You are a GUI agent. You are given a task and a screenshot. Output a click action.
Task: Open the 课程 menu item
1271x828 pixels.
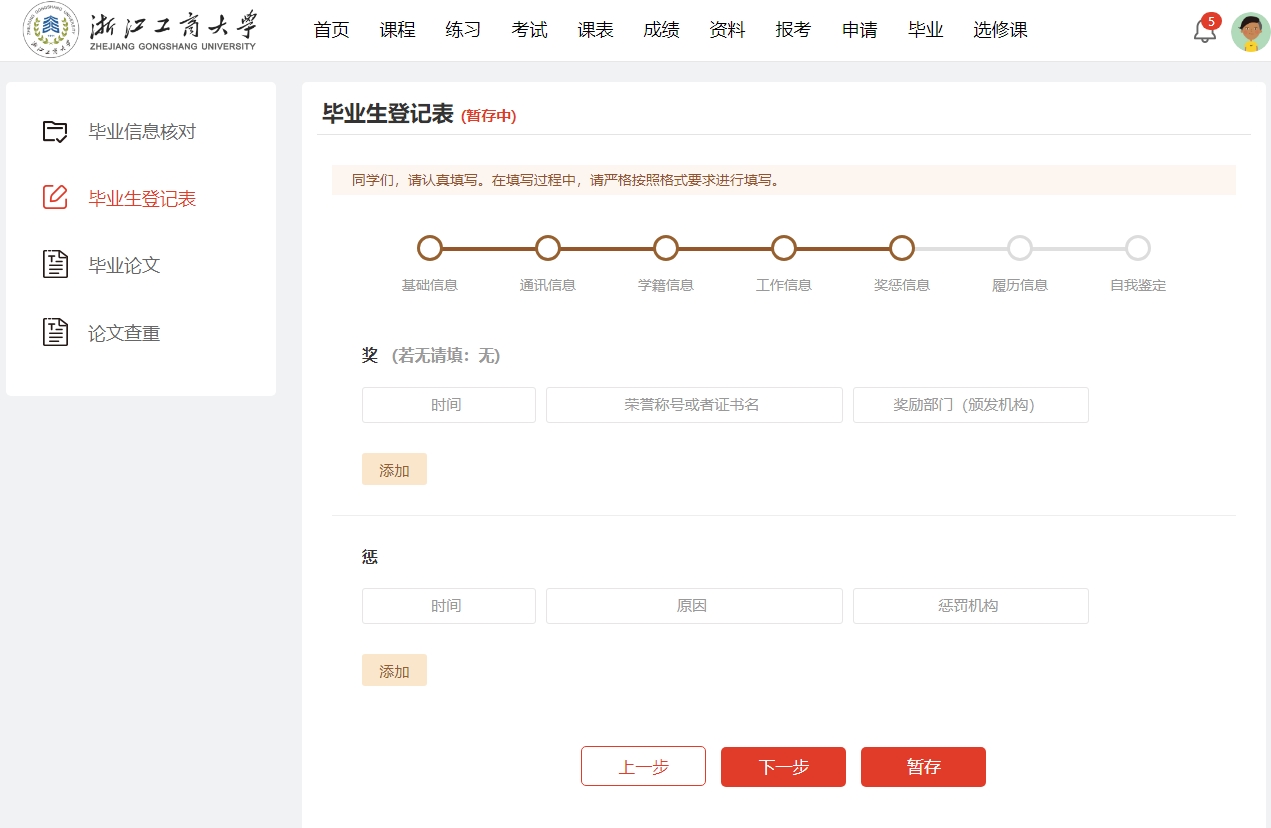click(397, 30)
